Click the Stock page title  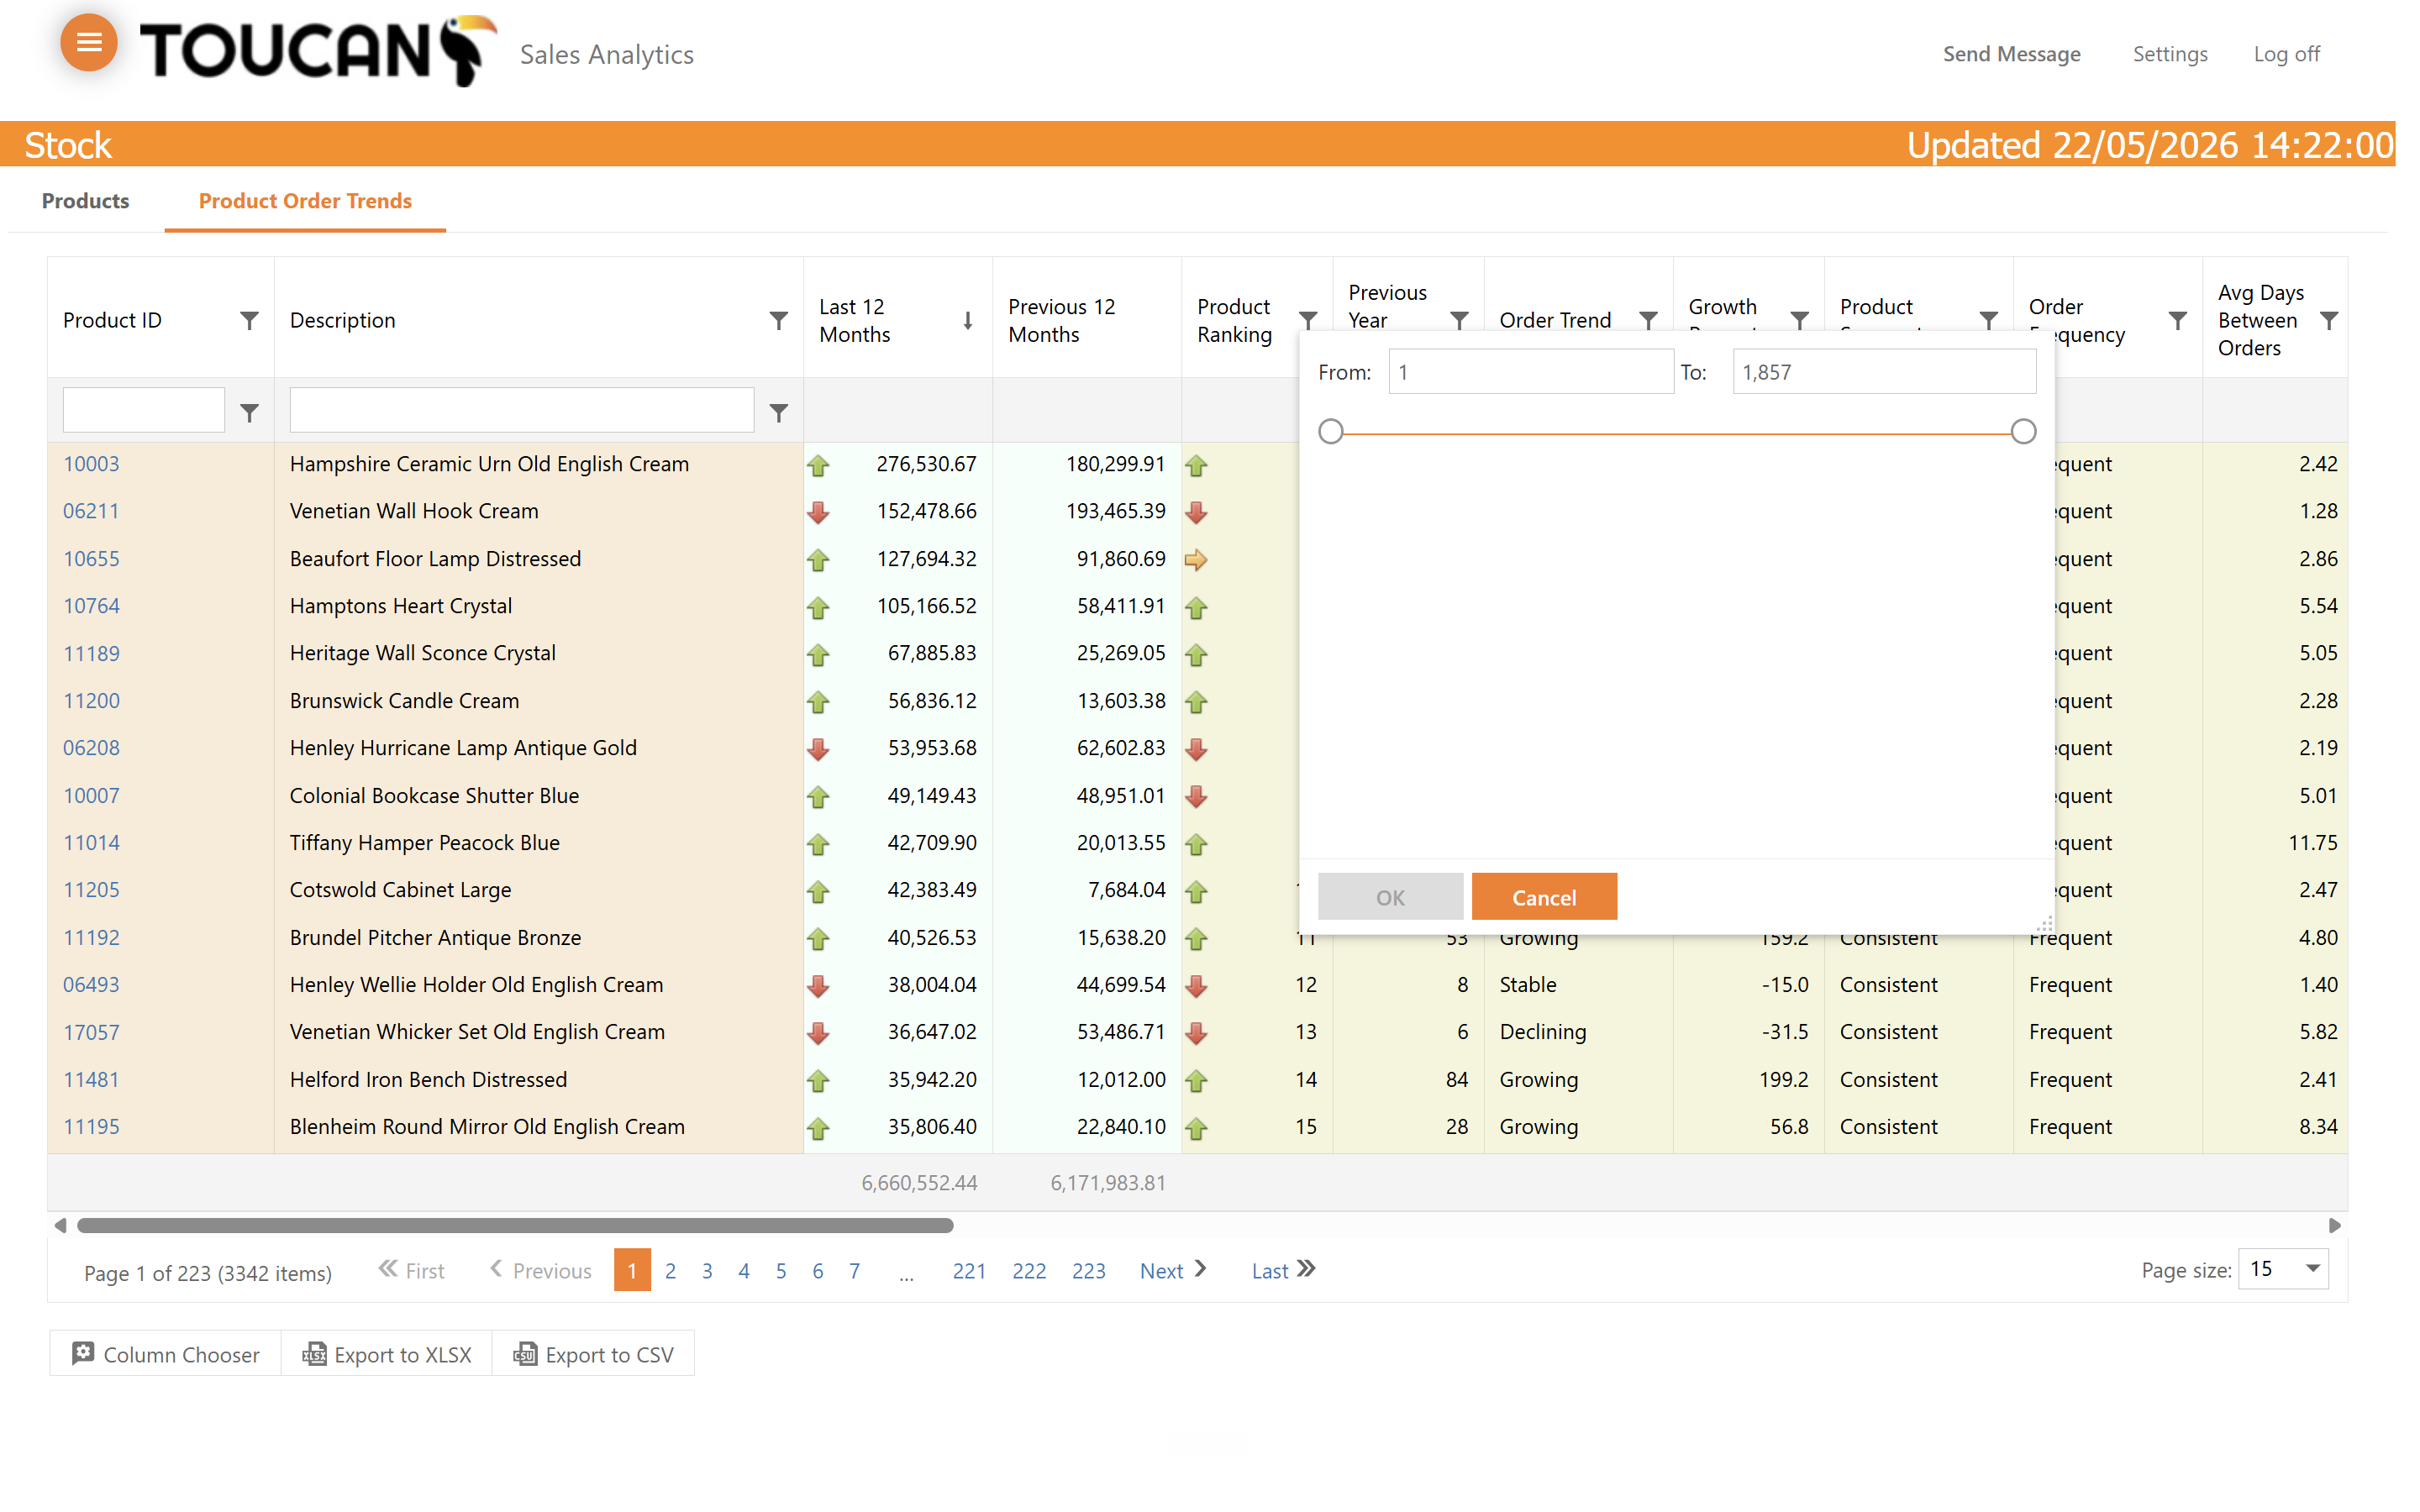[67, 145]
